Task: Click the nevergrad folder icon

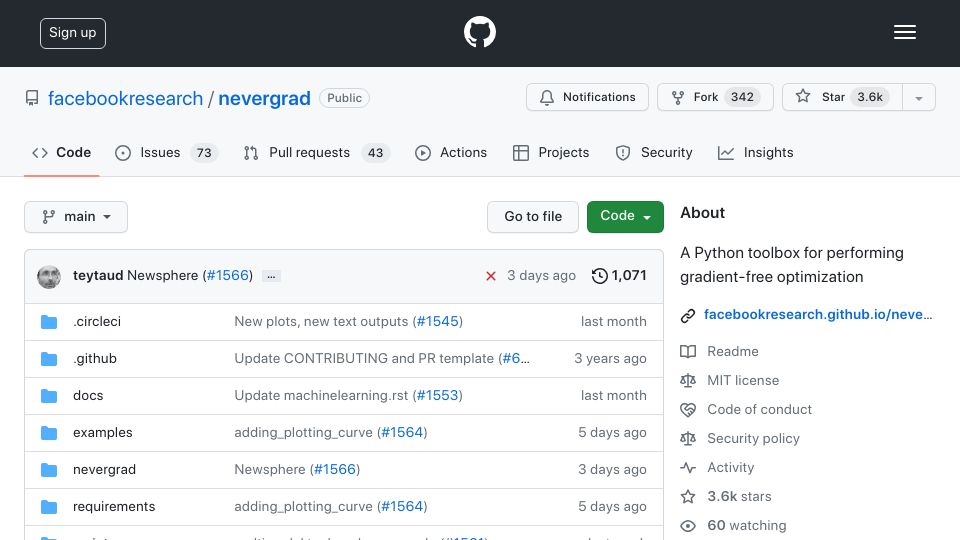Action: [x=49, y=470]
